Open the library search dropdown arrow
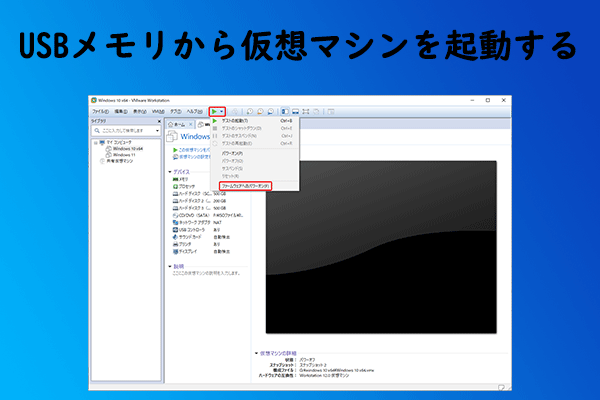 click(x=157, y=131)
